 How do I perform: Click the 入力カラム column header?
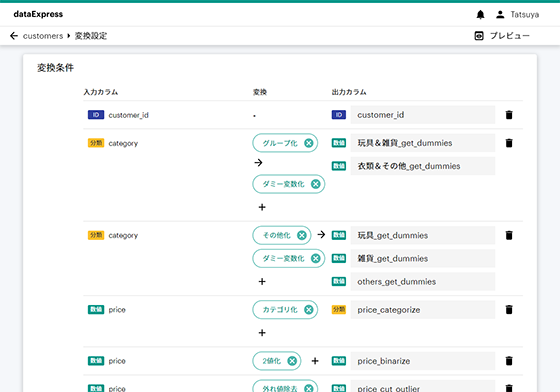point(101,92)
